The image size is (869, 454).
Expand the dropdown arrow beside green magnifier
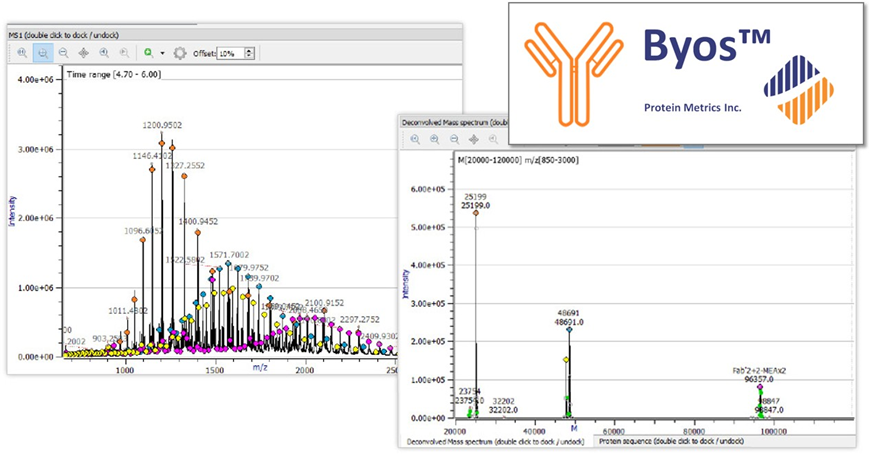[162, 53]
